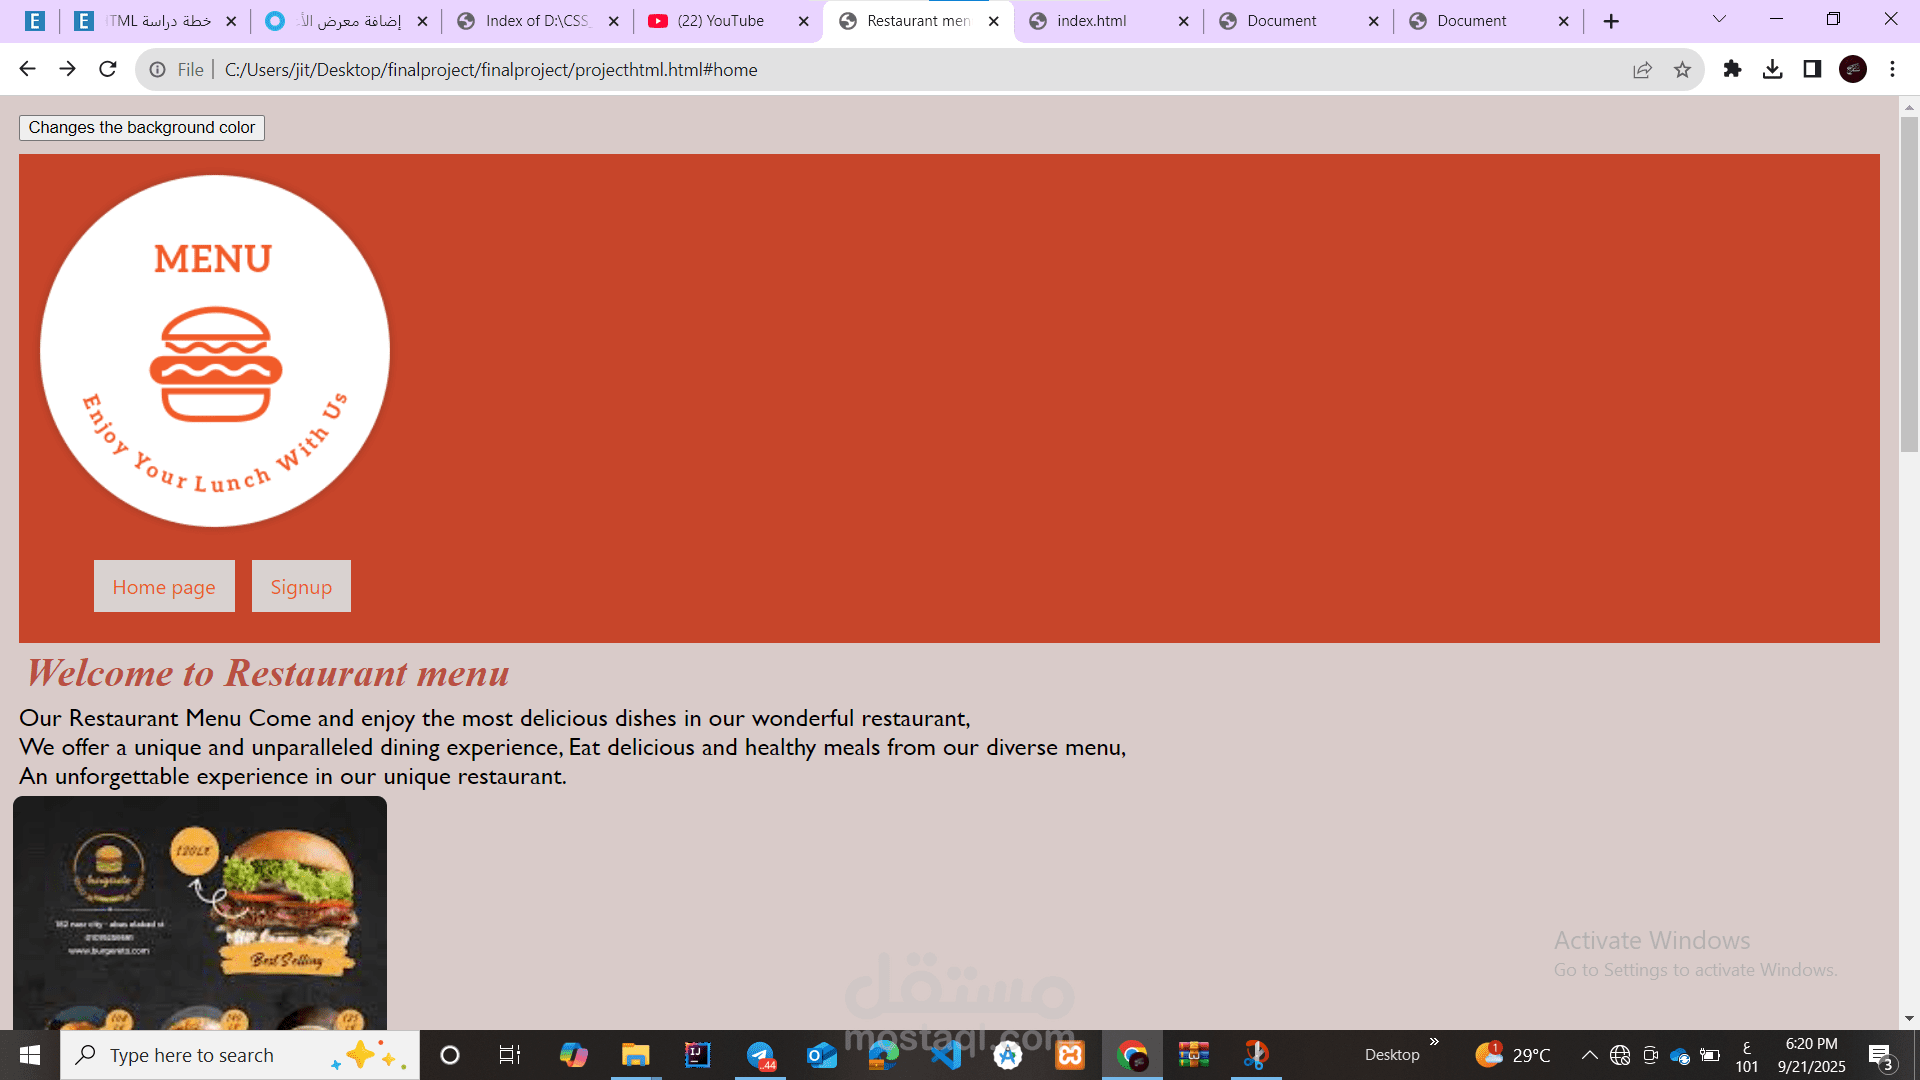1920x1080 pixels.
Task: Toggle the browser side panel icon
Action: (1812, 69)
